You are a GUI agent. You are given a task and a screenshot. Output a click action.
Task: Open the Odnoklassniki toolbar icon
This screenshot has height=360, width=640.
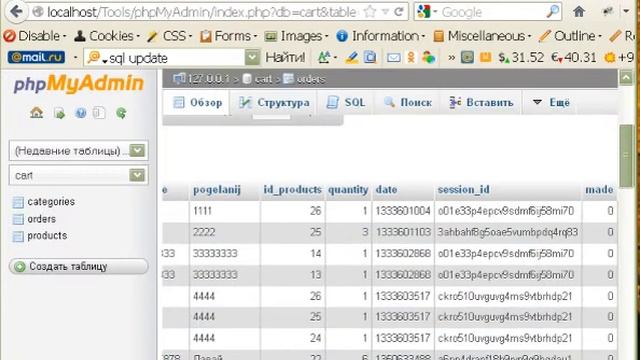coord(411,58)
